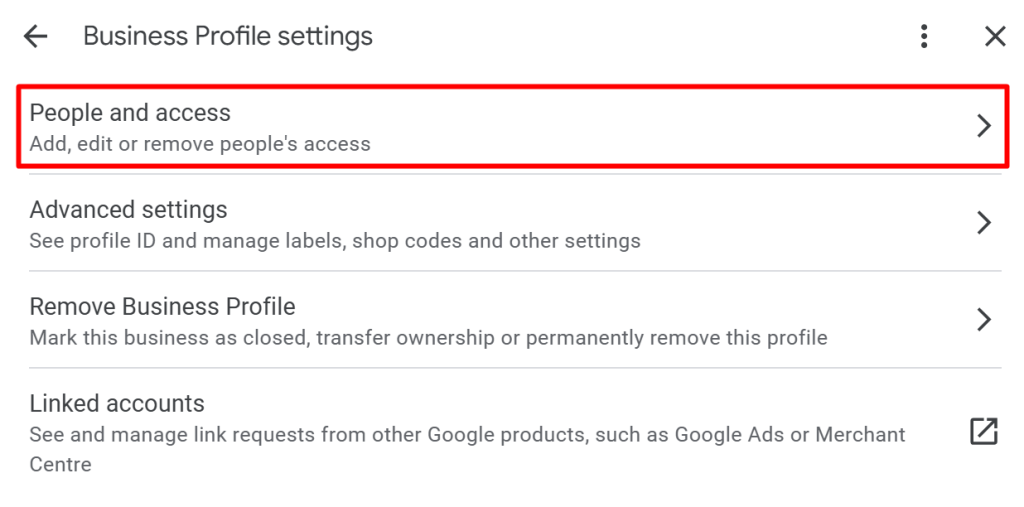Open the three-dot more options menu
Image resolution: width=1024 pixels, height=507 pixels.
coord(924,37)
